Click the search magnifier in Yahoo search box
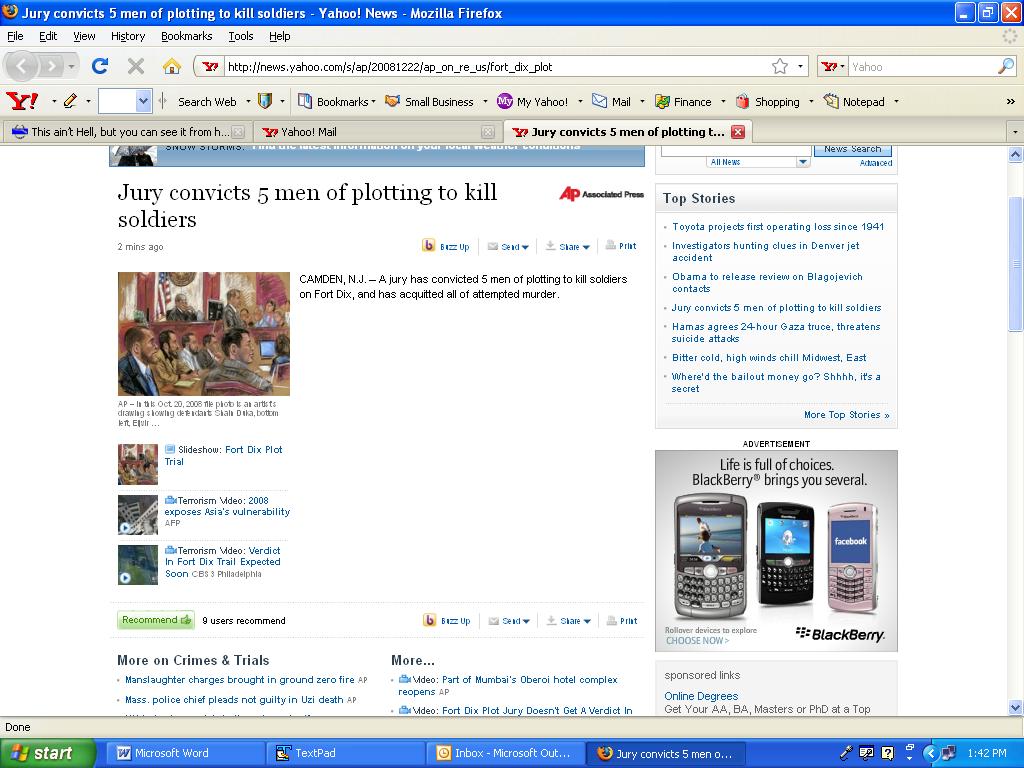The image size is (1024, 768). click(1005, 66)
